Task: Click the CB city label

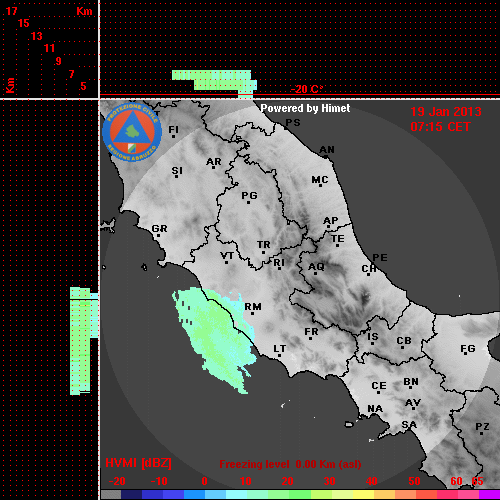Action: (x=404, y=341)
